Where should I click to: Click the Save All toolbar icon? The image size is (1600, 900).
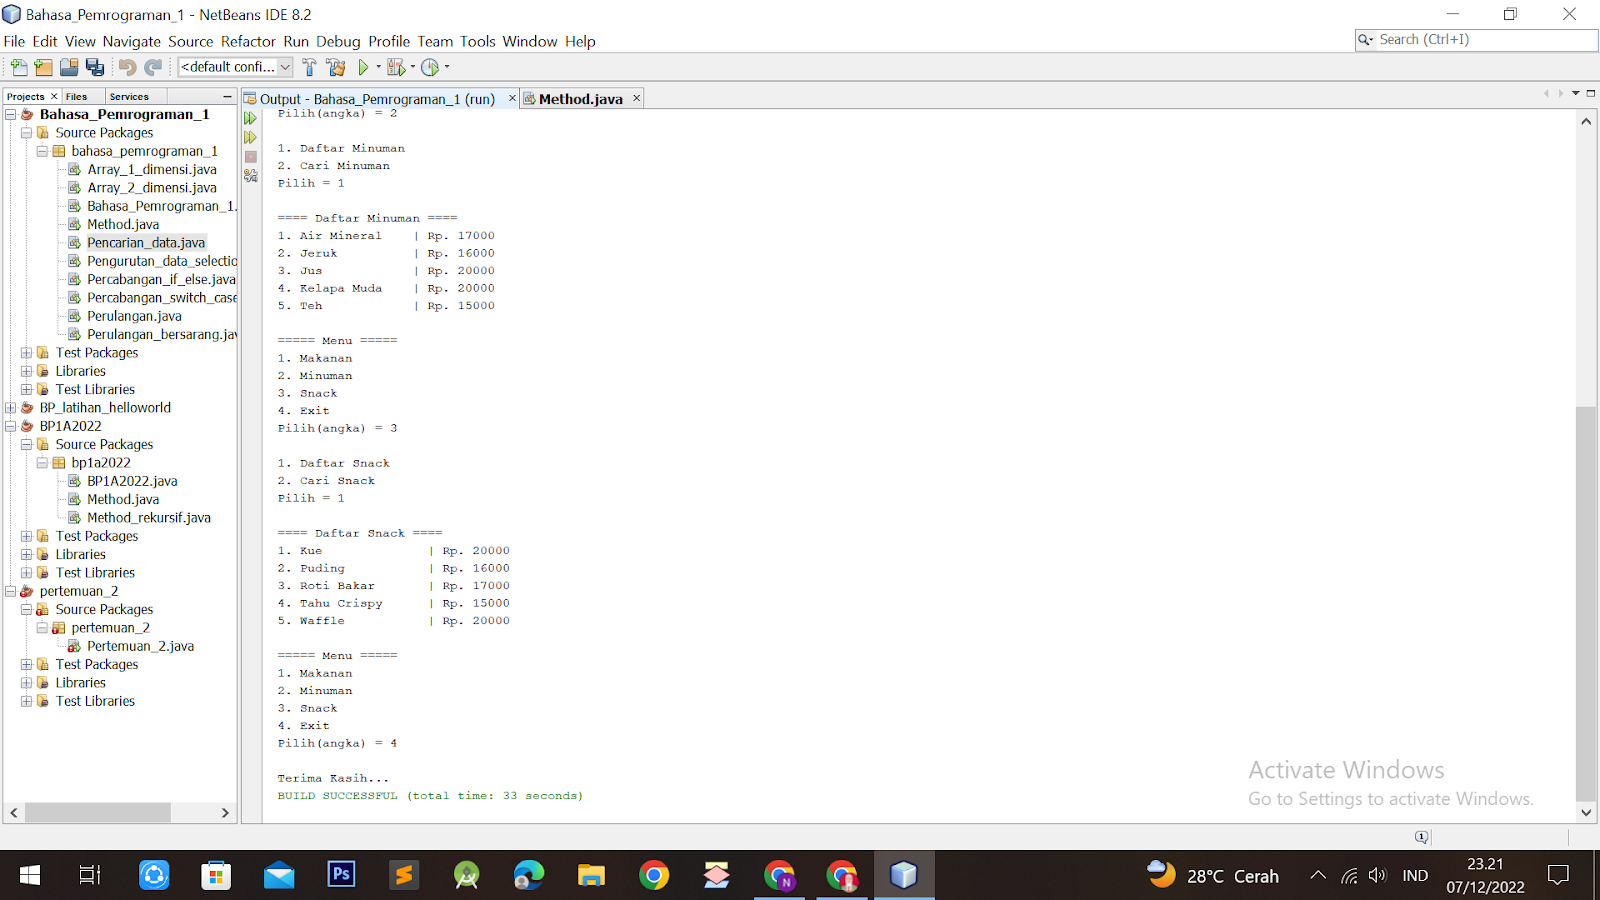pos(95,67)
